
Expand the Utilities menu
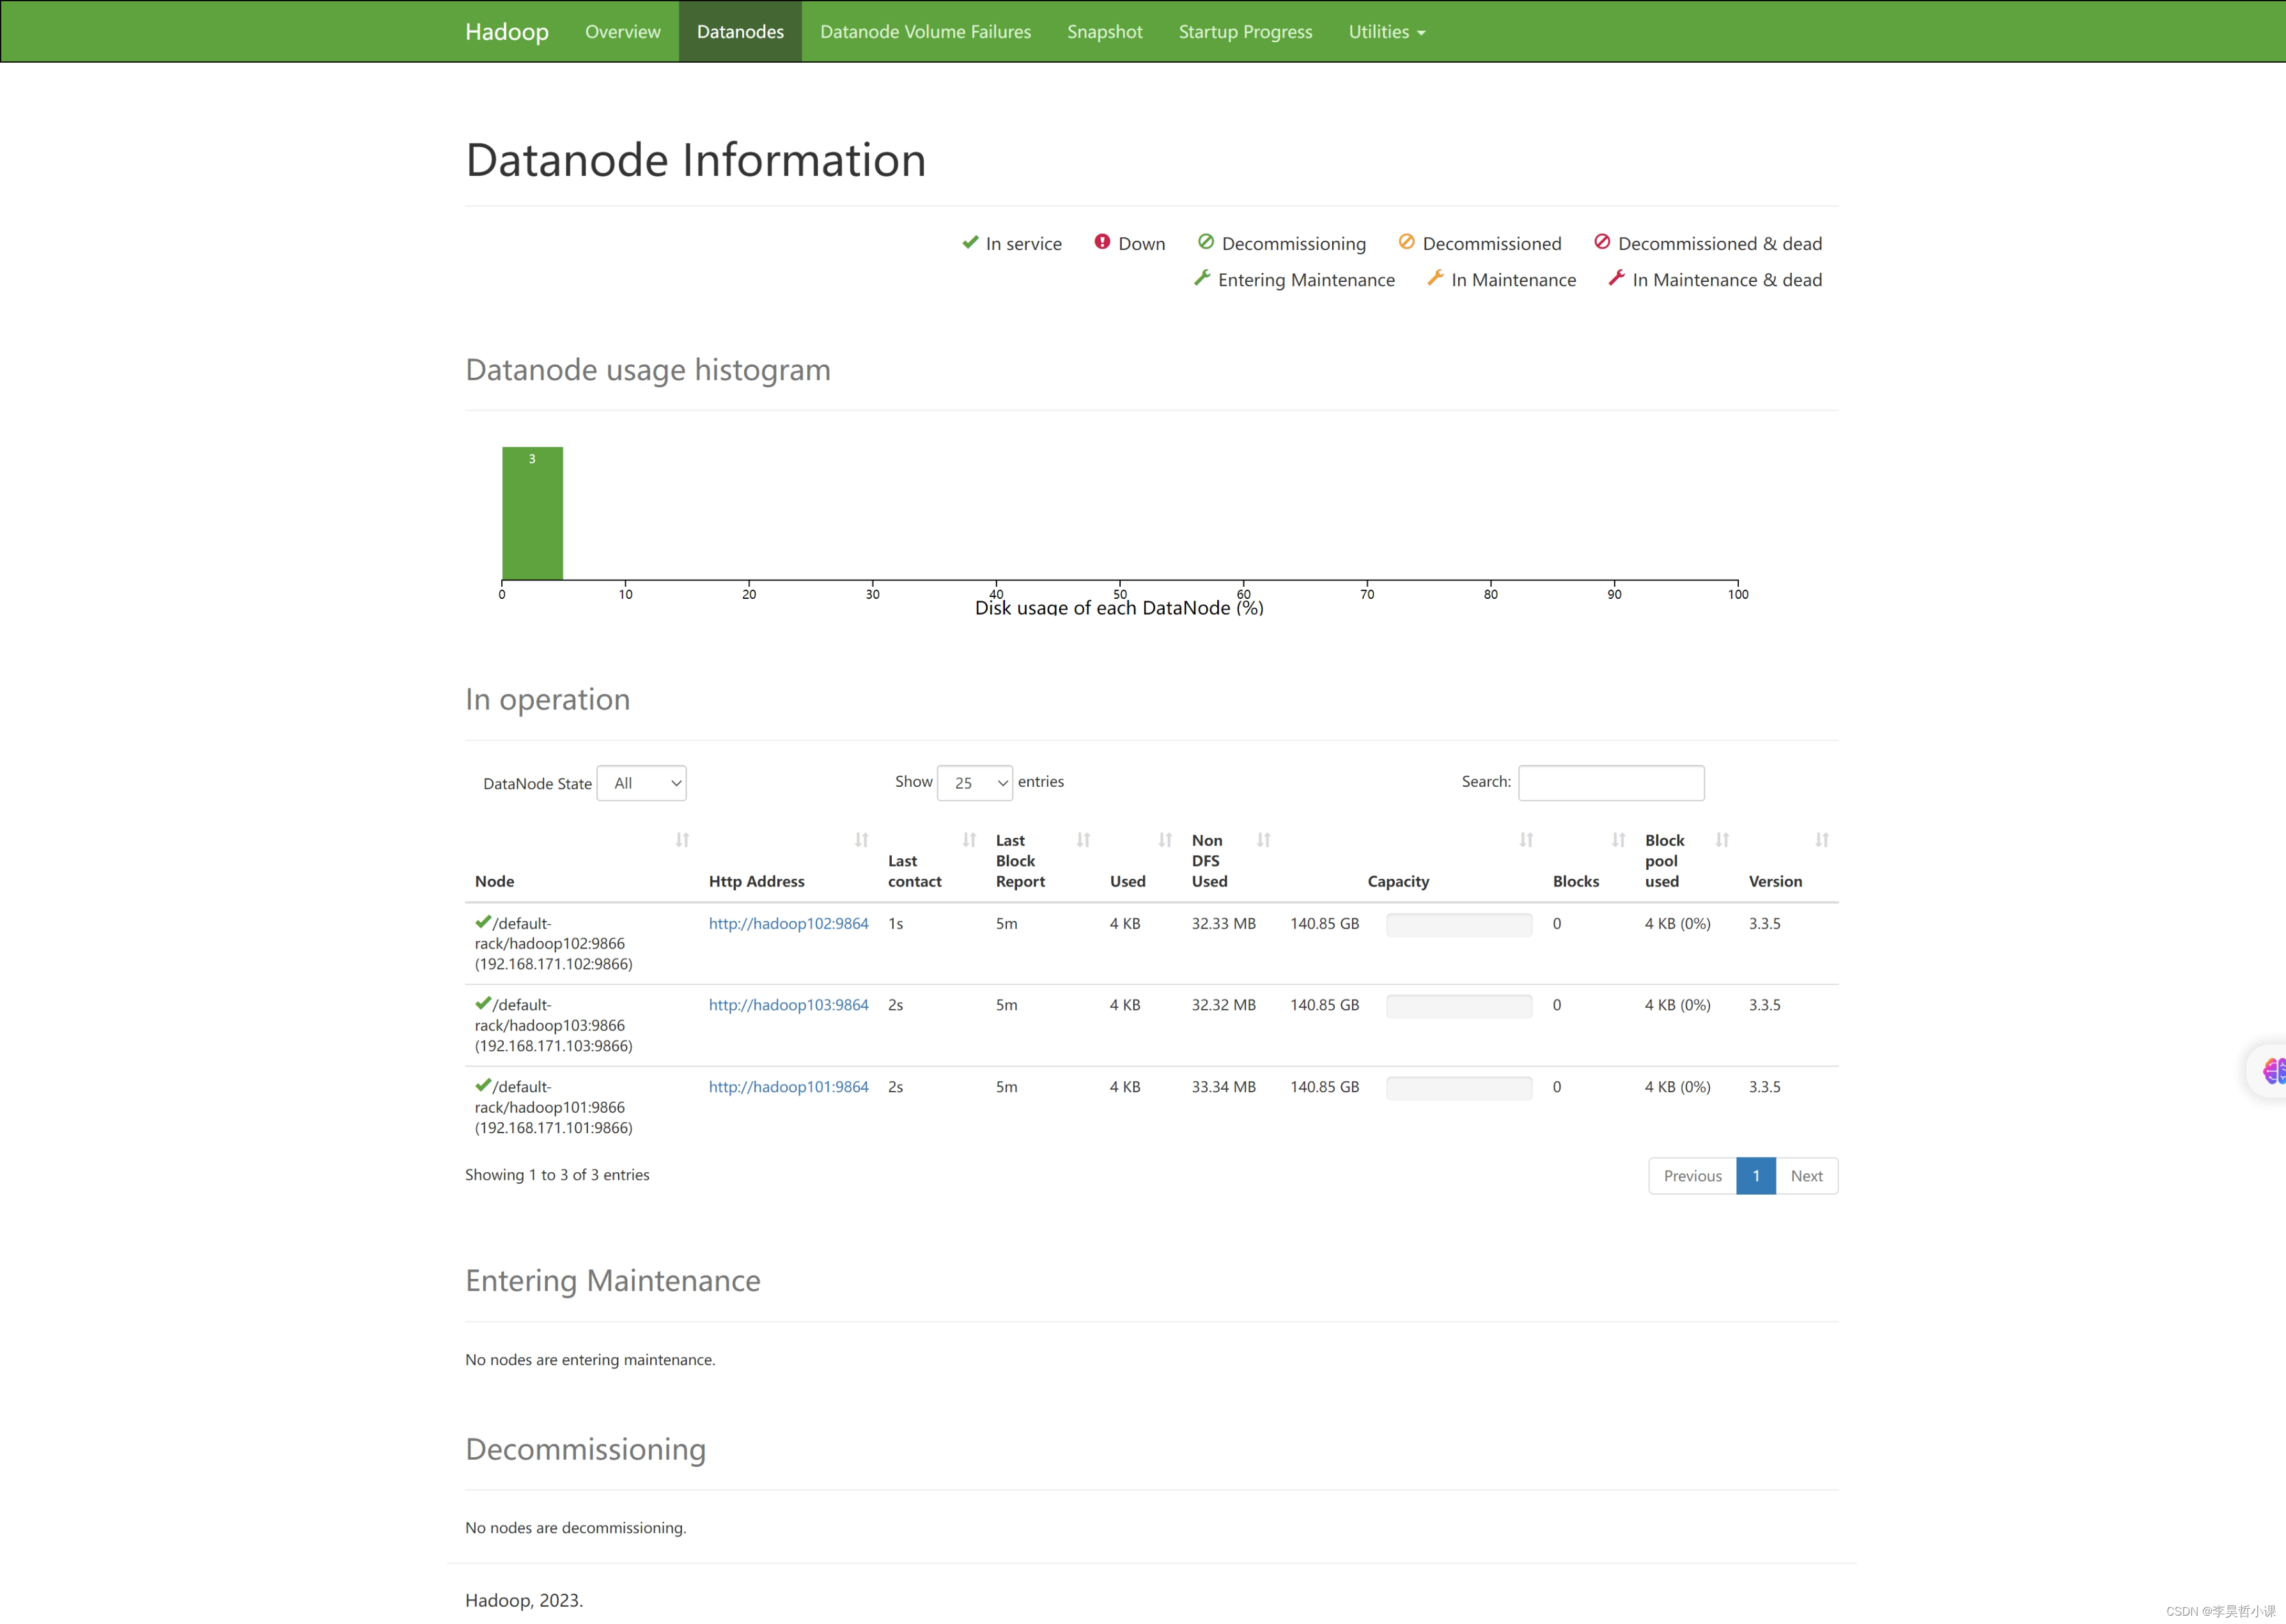pos(1386,31)
